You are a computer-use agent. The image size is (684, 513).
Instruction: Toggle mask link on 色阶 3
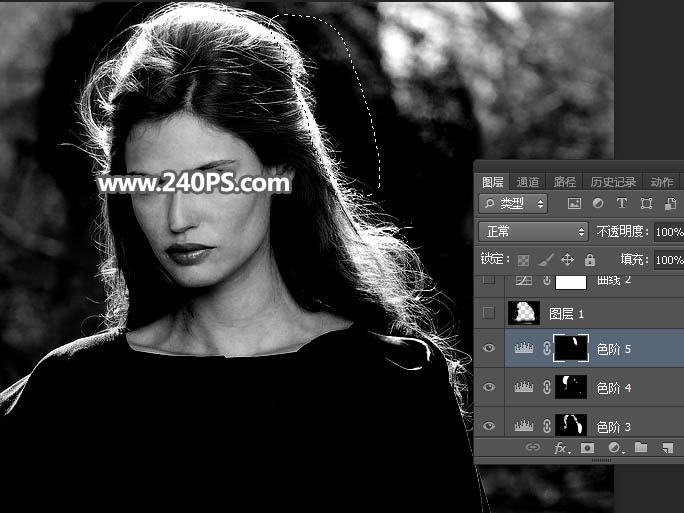click(x=547, y=425)
